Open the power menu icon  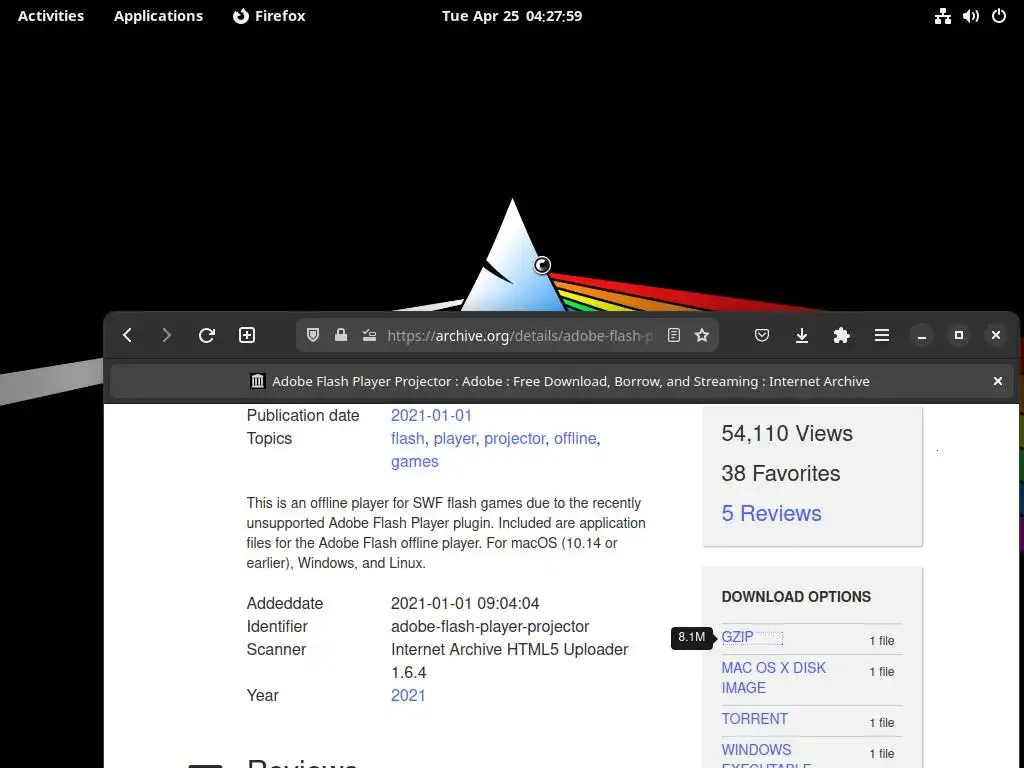point(999,16)
